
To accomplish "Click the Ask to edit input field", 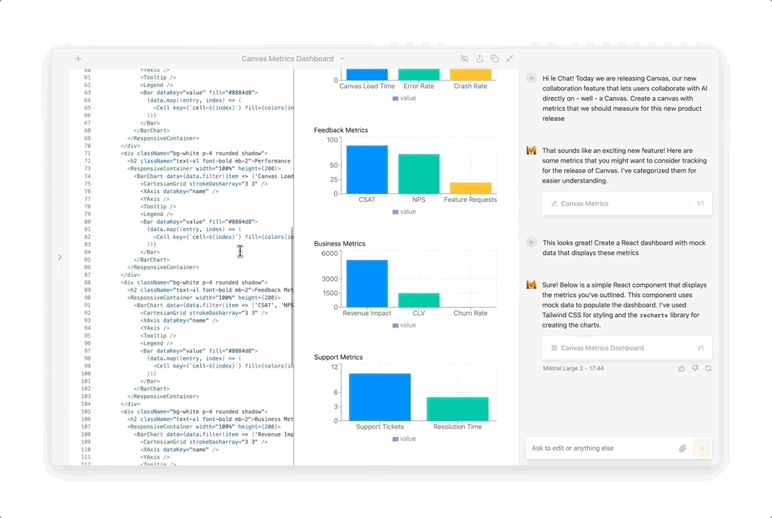I will point(600,448).
